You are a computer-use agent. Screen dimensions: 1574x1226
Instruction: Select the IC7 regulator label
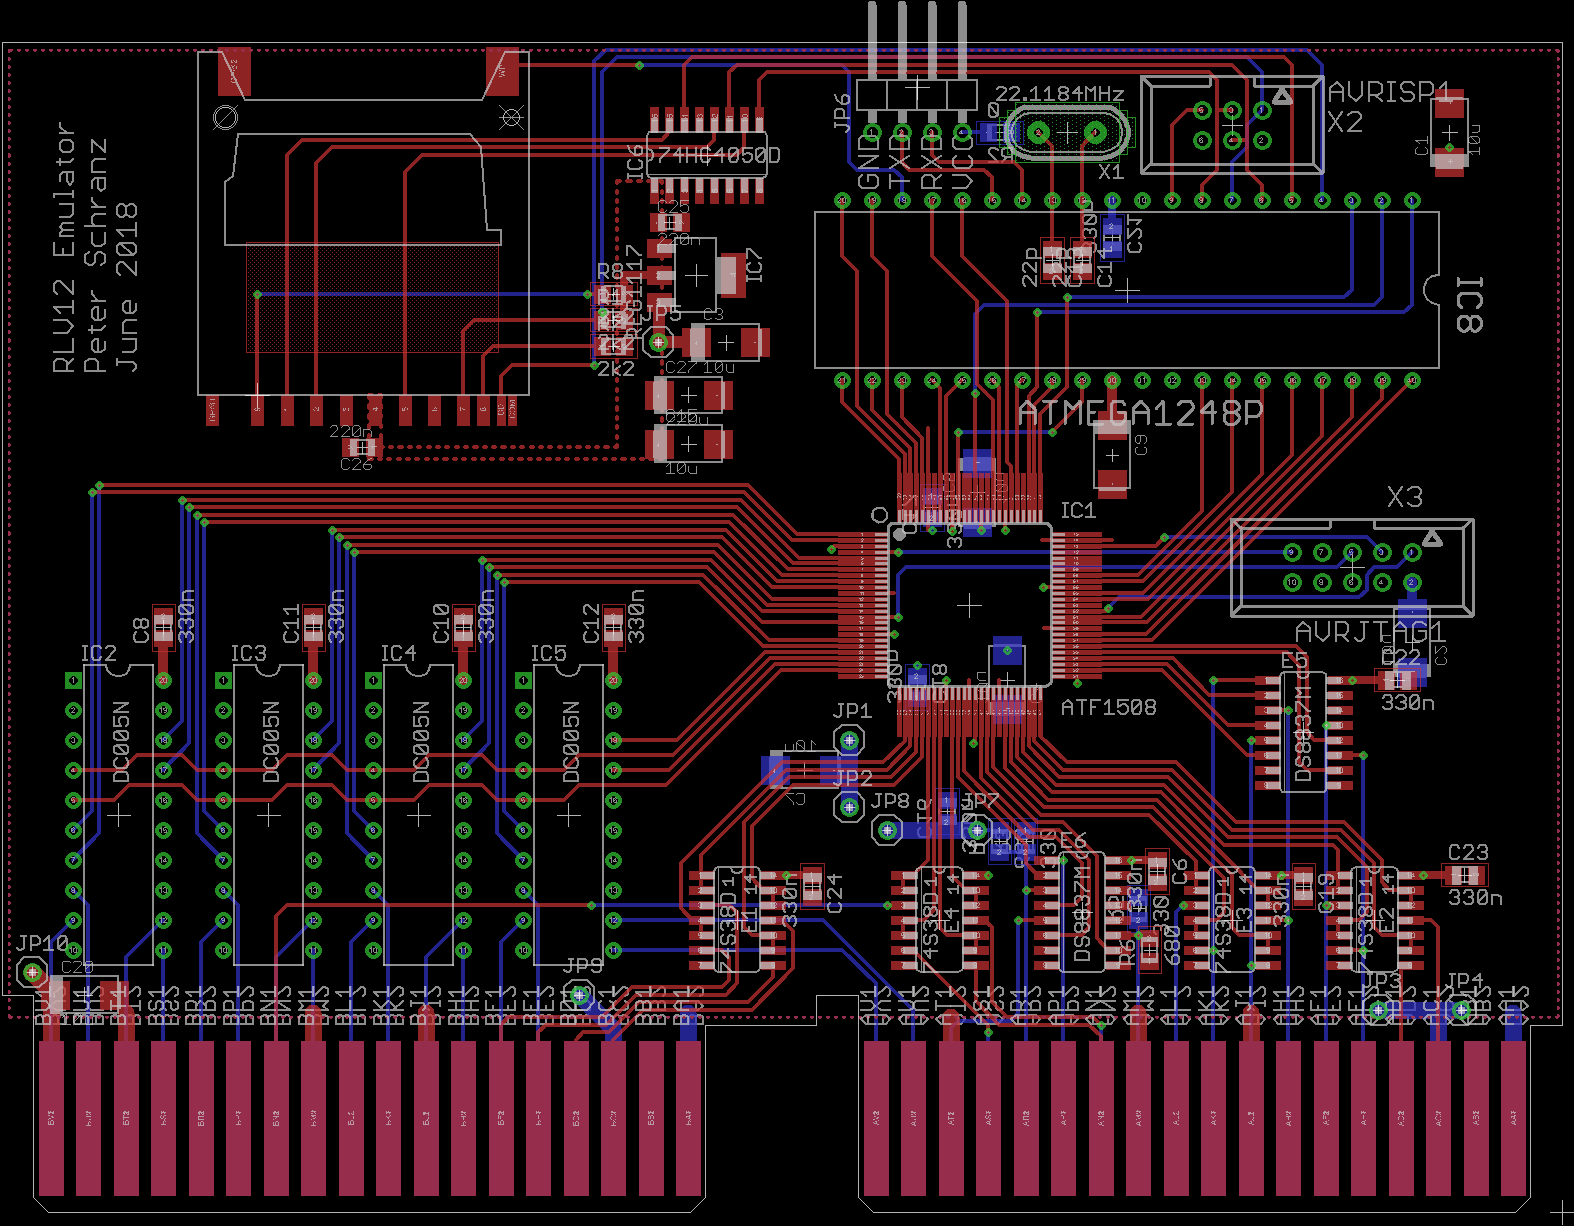click(755, 265)
